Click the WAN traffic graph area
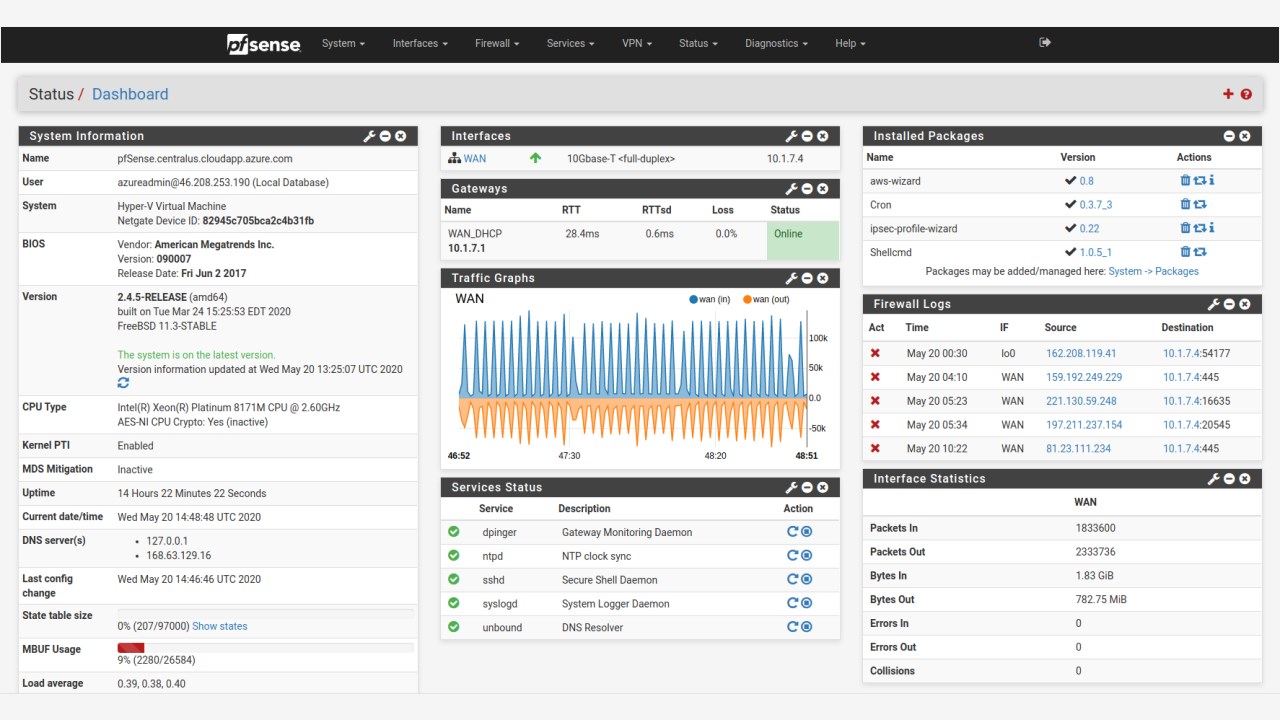Viewport: 1280px width, 720px height. click(632, 378)
